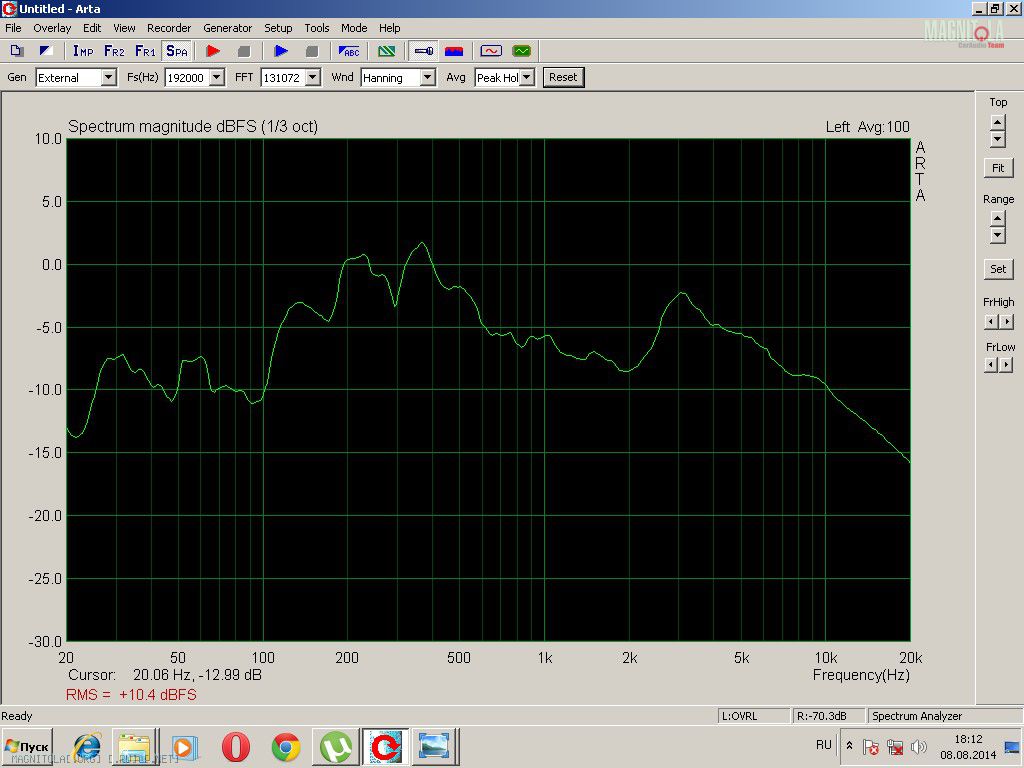
Task: Start the generator with the blue play button
Action: 281,51
